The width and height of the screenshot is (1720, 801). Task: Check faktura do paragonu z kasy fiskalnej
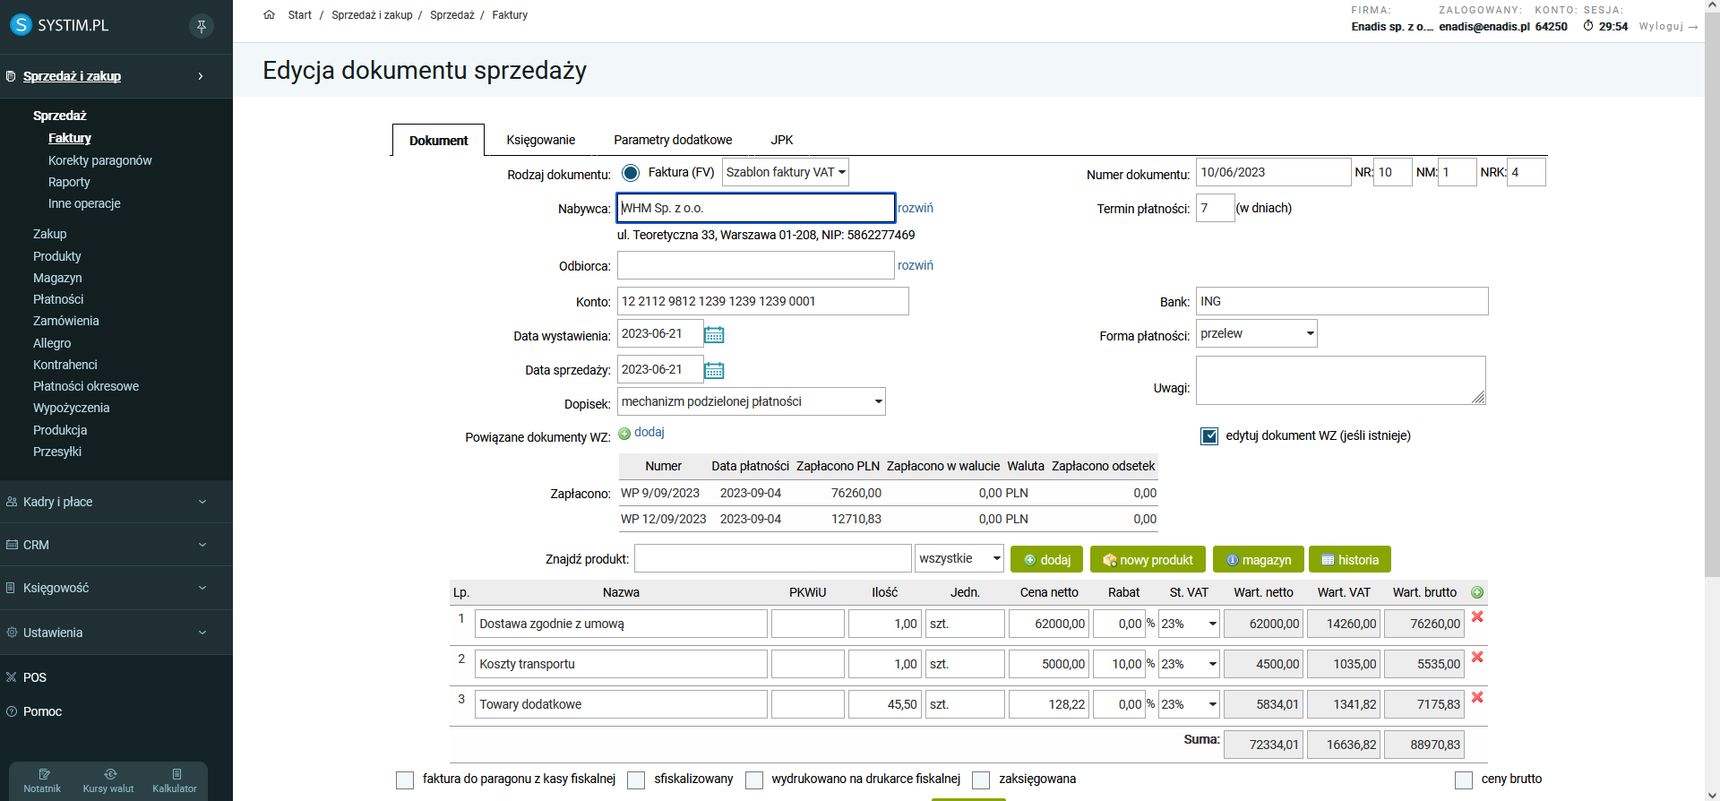pyautogui.click(x=405, y=780)
